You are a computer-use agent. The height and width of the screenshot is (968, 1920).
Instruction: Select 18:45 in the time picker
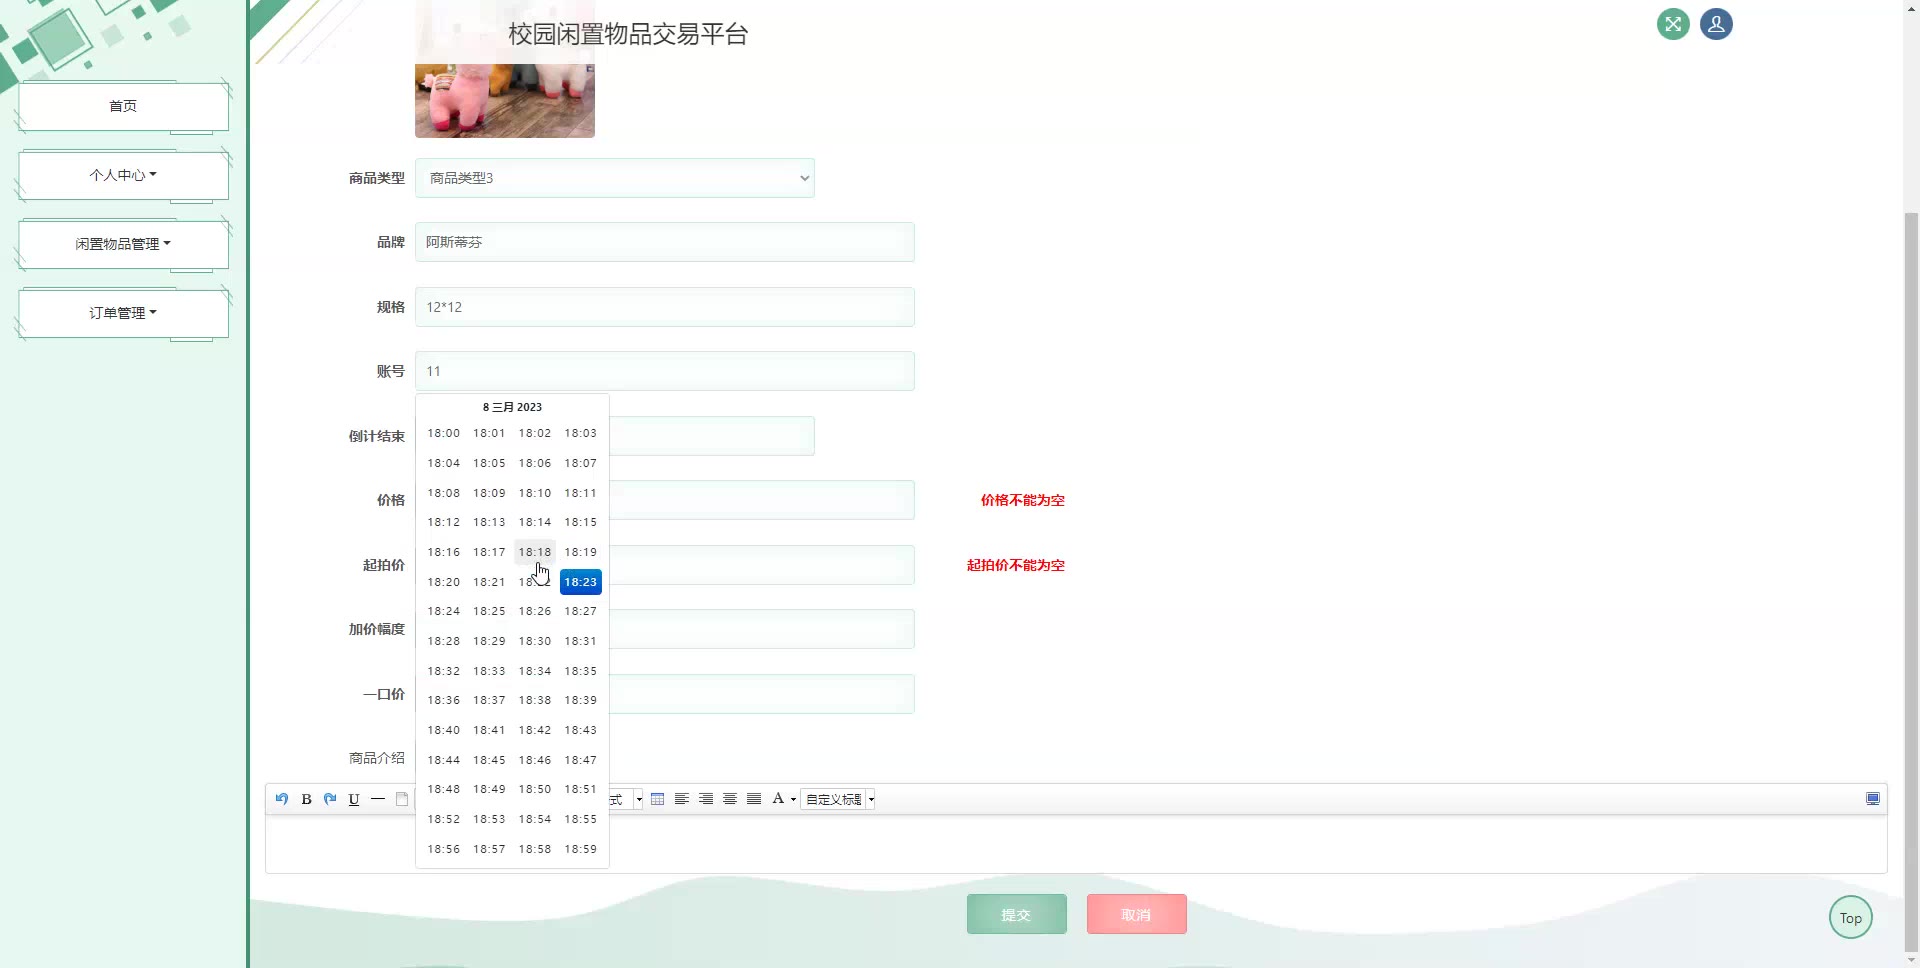pos(489,760)
